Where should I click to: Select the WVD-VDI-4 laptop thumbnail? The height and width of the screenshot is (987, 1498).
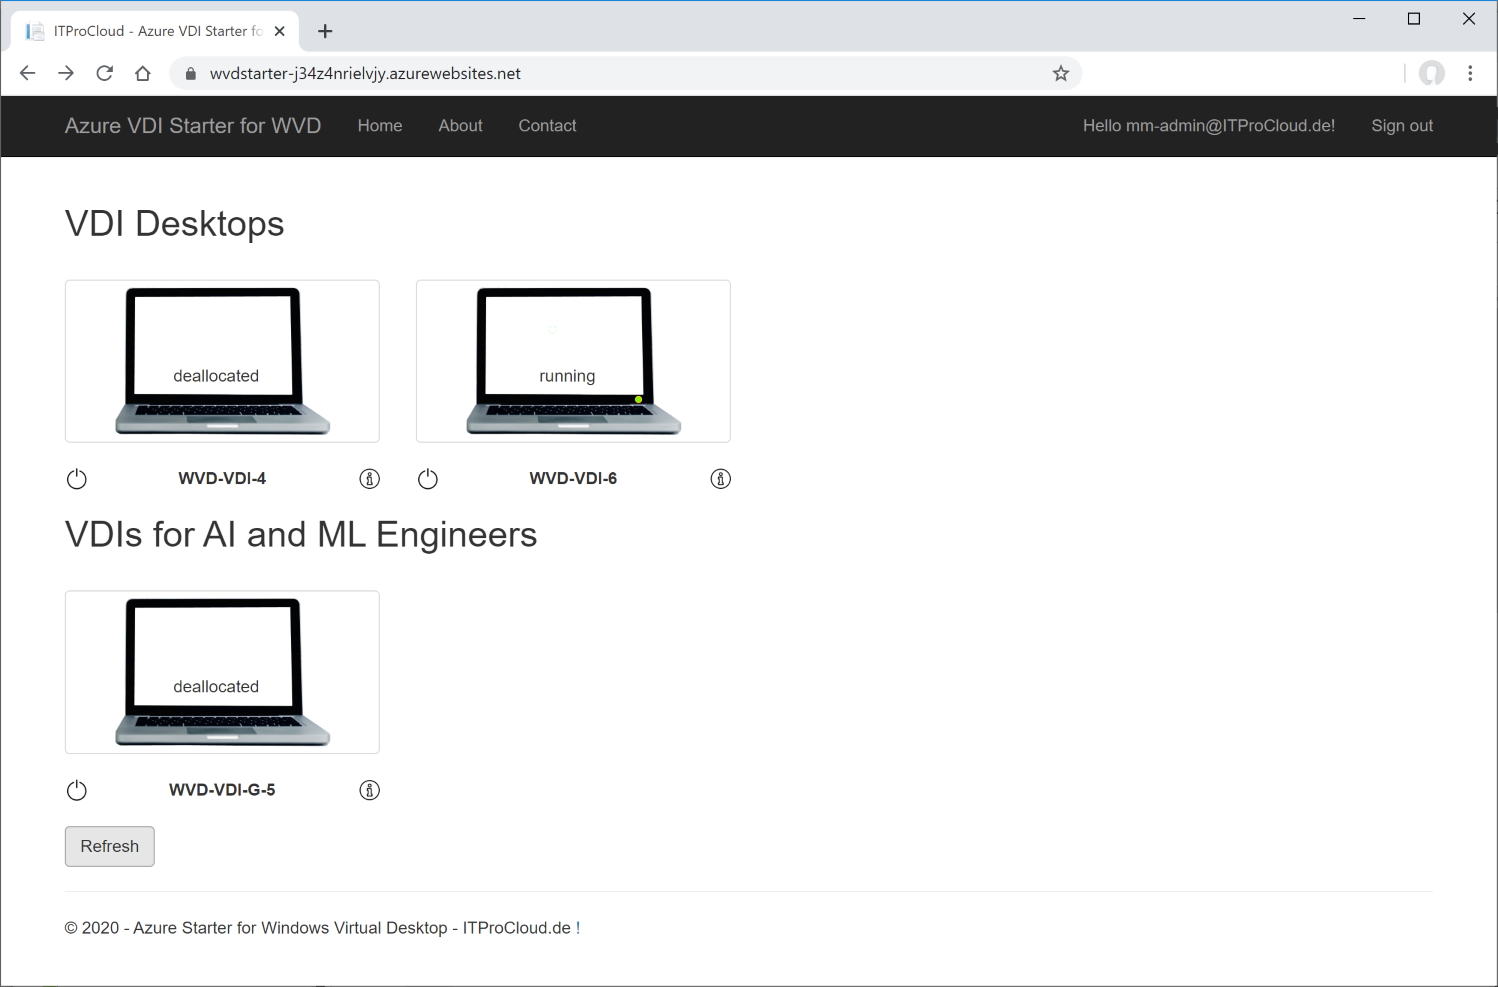click(222, 361)
